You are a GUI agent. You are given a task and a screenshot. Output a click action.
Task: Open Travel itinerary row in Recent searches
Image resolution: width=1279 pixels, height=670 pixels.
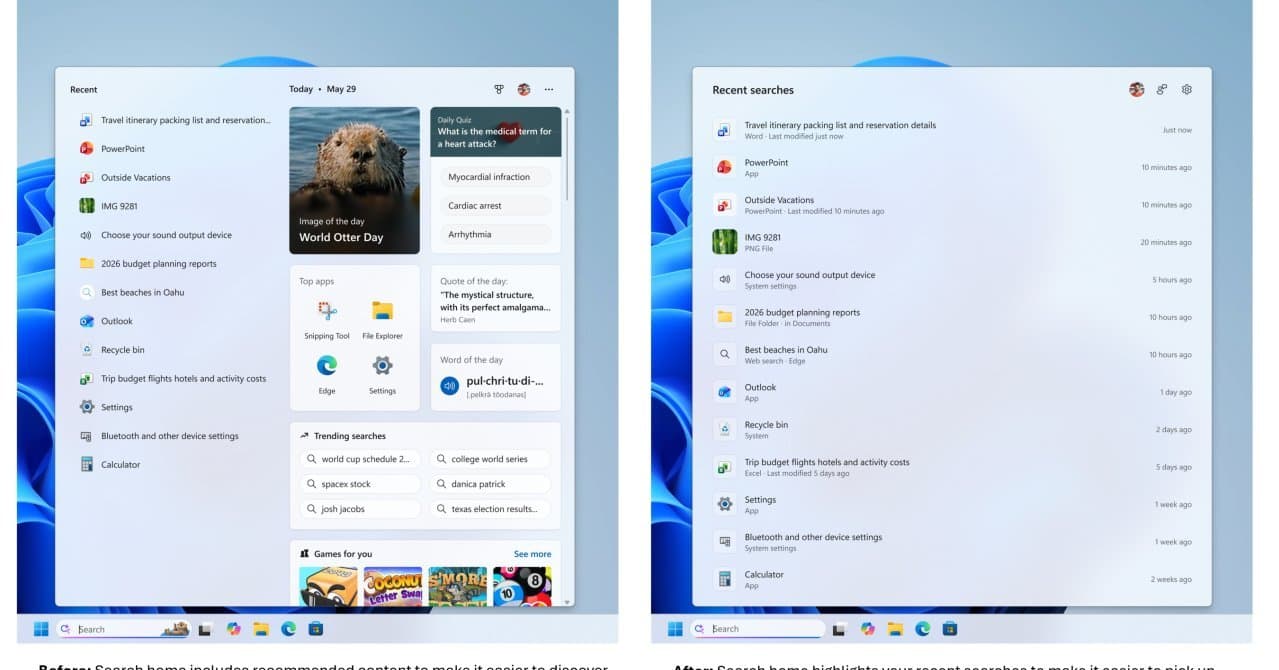click(x=952, y=130)
